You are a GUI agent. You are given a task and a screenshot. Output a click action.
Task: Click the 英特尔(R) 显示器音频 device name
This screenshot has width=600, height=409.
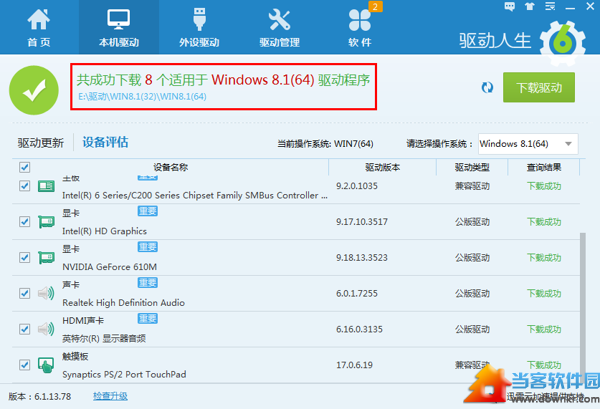[x=104, y=339]
